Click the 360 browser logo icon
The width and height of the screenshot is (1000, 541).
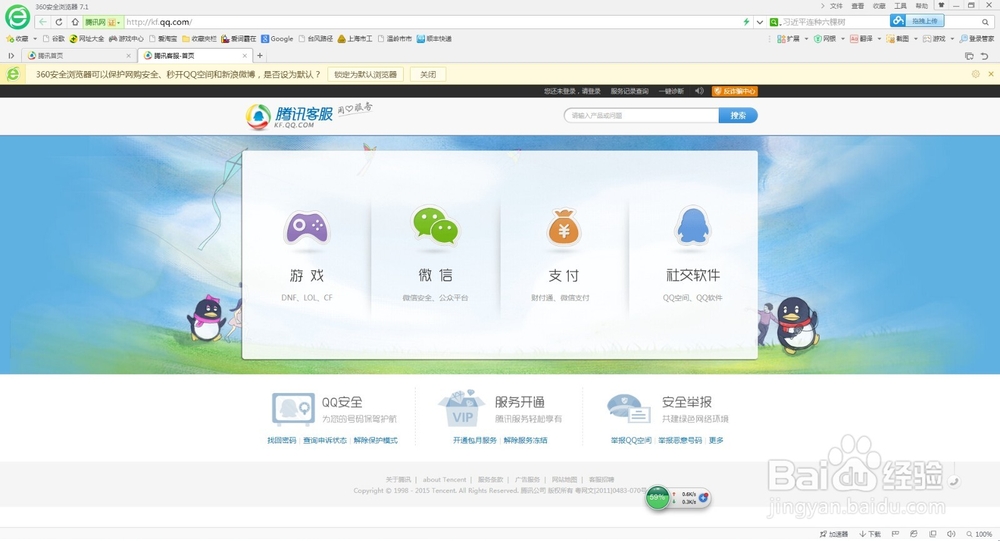[x=17, y=17]
